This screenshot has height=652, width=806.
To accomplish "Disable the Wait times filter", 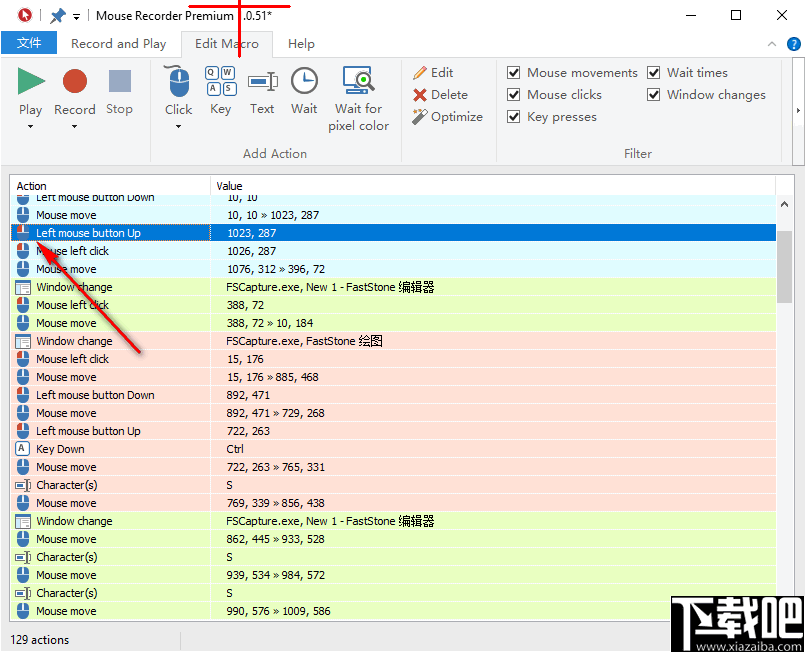I will [654, 73].
